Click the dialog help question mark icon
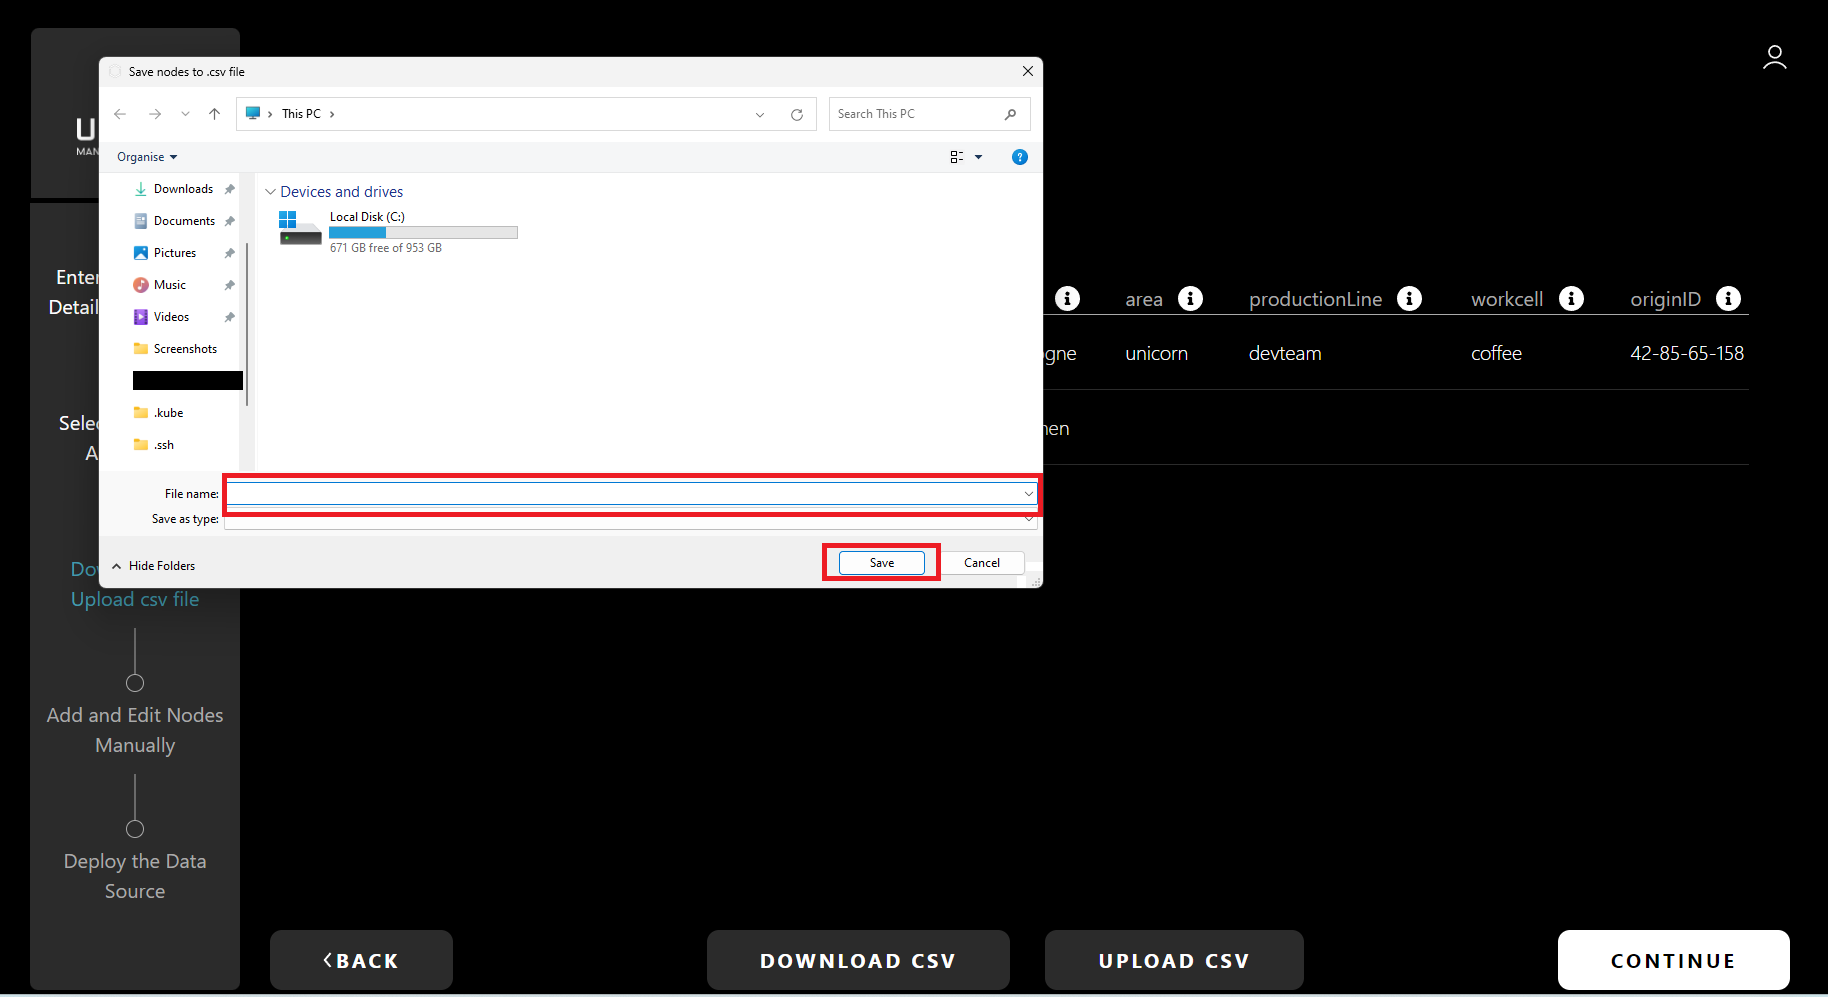This screenshot has width=1828, height=997. [1019, 157]
